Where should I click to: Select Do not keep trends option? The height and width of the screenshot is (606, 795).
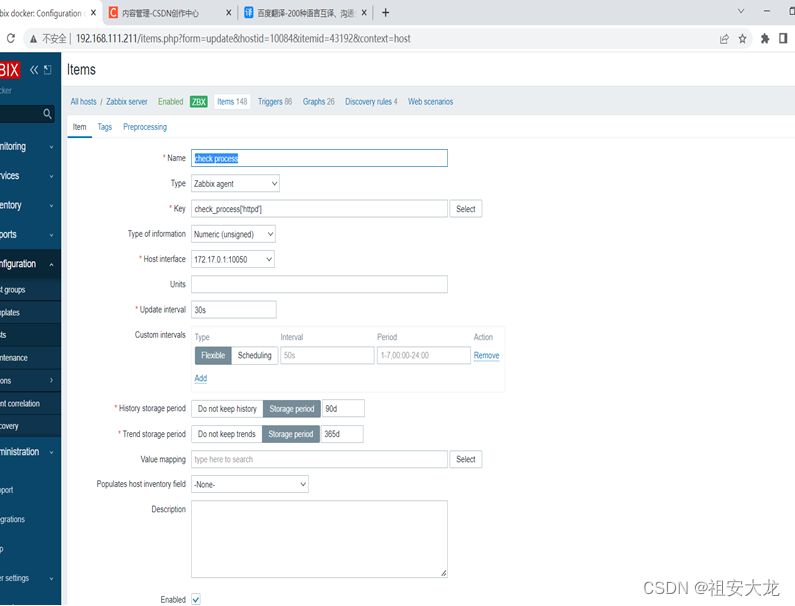[227, 434]
